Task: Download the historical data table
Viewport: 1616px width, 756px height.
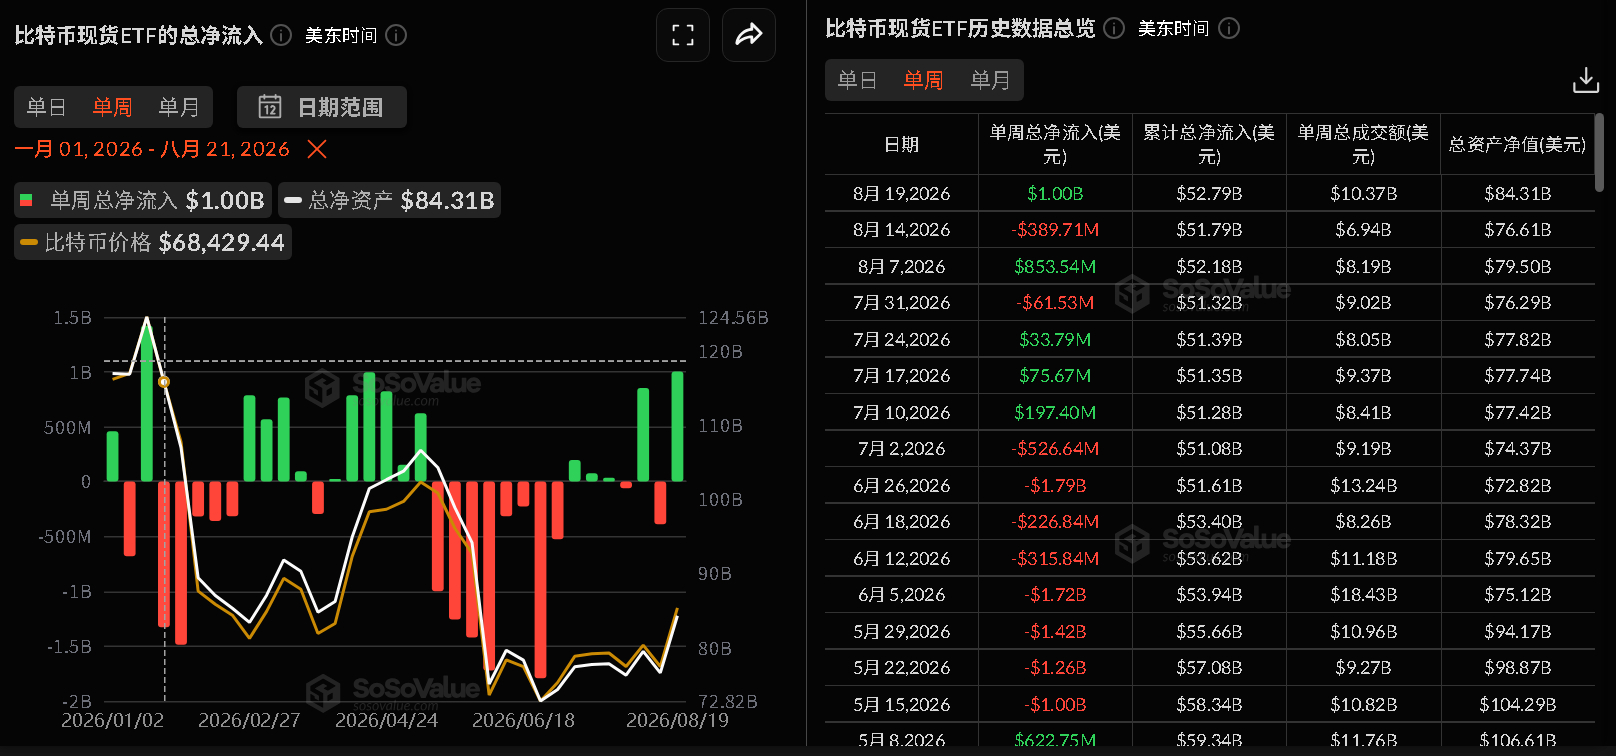Action: coord(1586,80)
